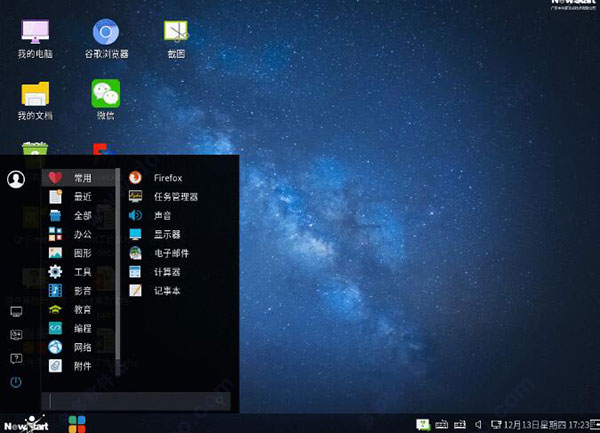
Task: Click the taskbar date and time
Action: [x=547, y=425]
